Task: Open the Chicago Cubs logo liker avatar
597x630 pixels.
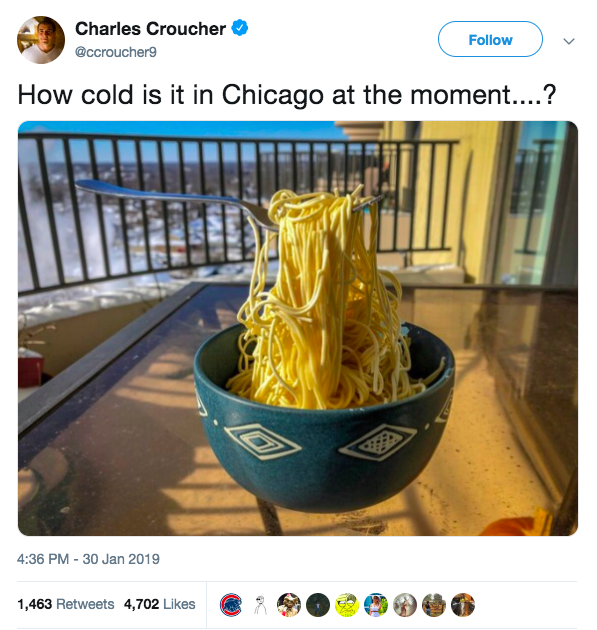Action: 231,605
